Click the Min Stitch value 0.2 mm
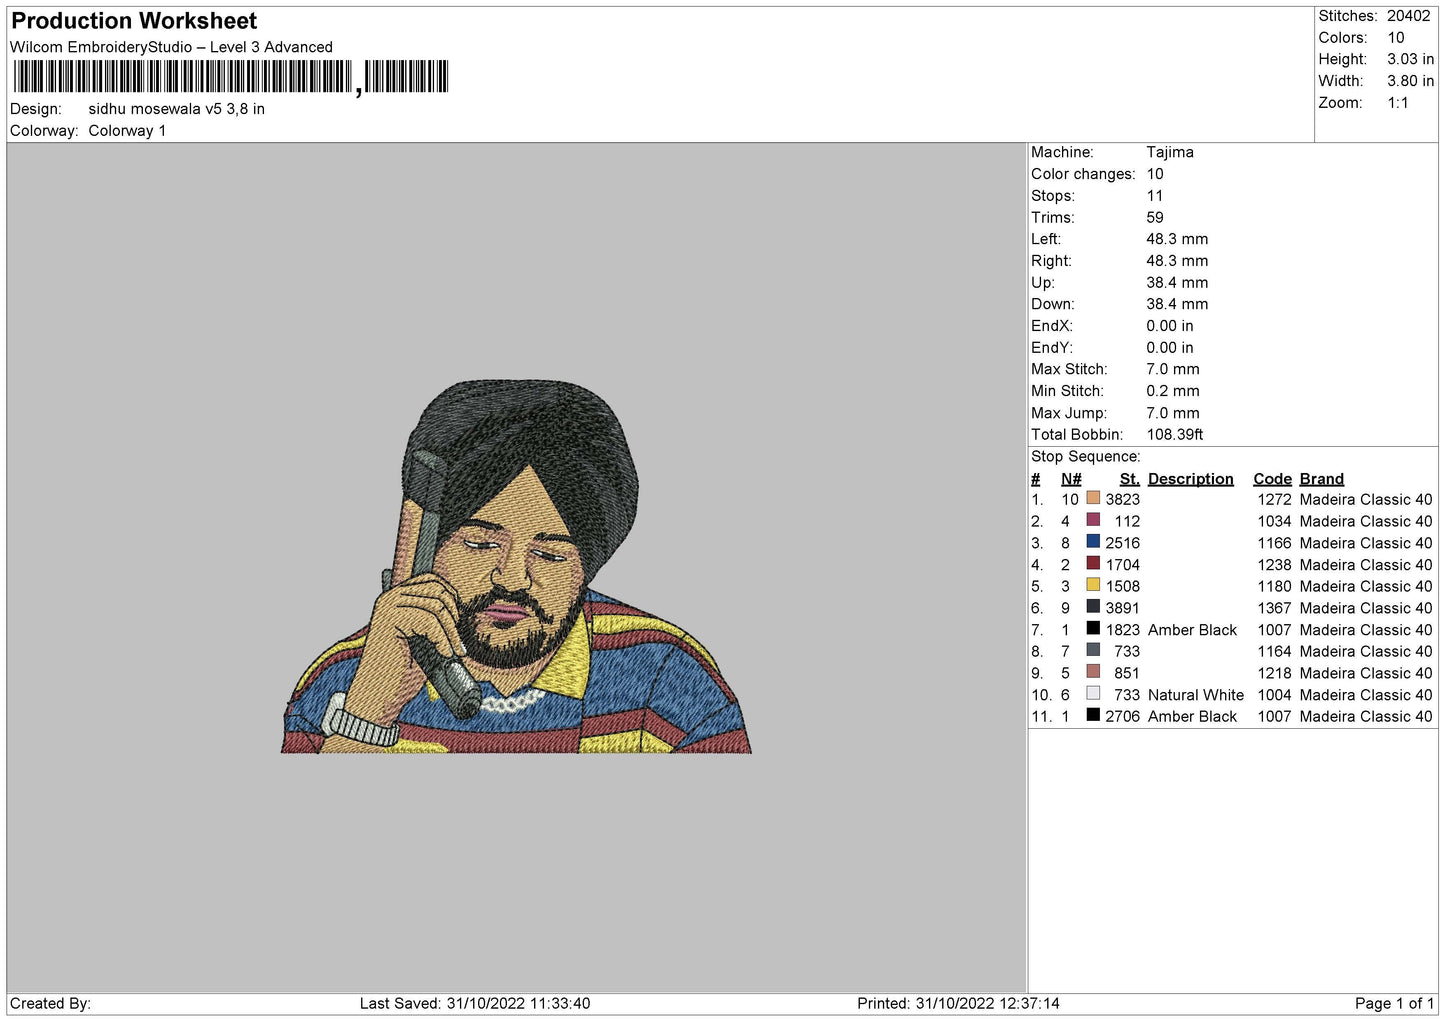The height and width of the screenshot is (1021, 1445). (1173, 391)
